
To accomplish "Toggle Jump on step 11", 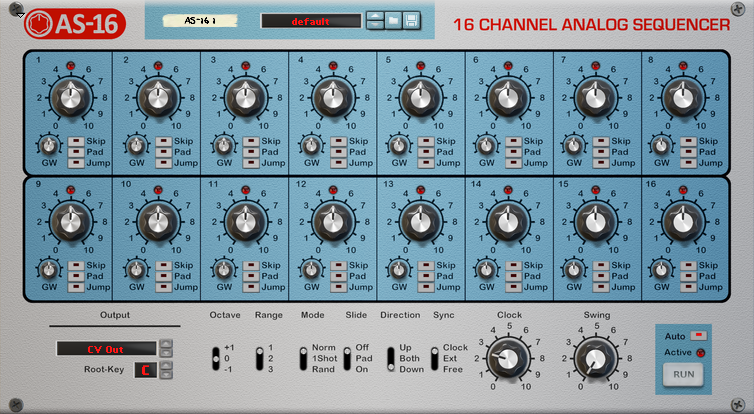I will (x=251, y=288).
